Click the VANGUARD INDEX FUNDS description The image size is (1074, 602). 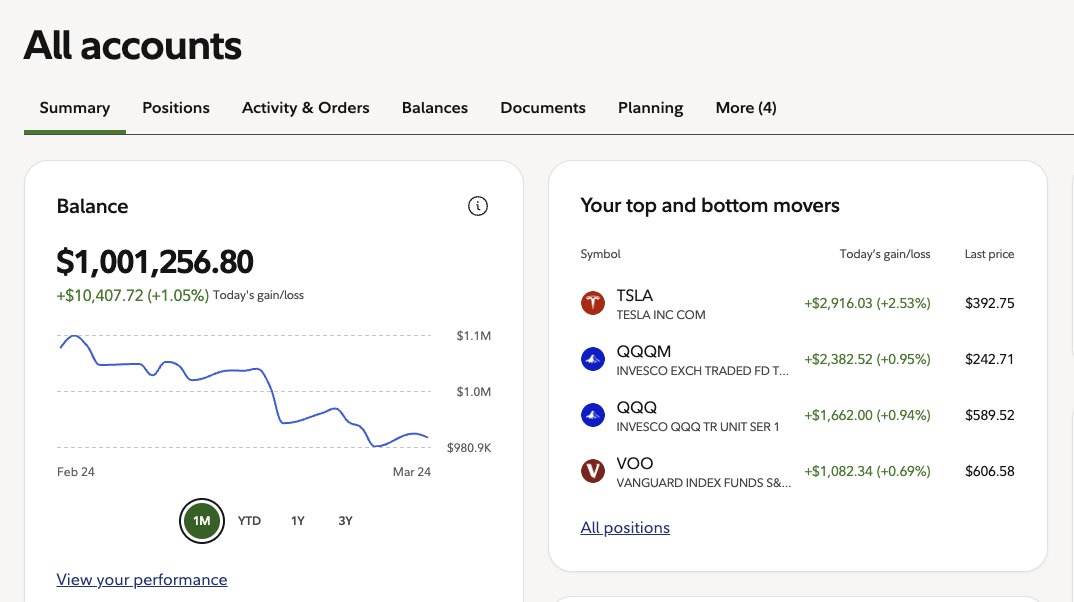coord(703,484)
